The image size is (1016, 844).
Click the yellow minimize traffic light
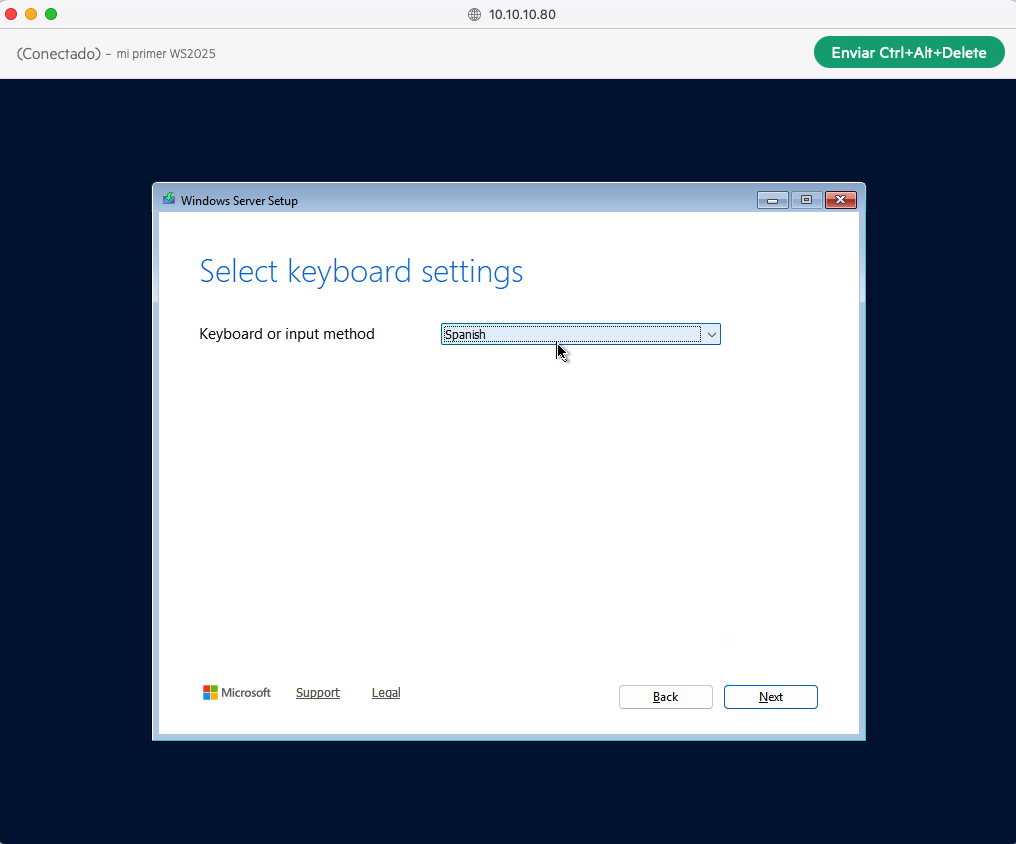[30, 14]
